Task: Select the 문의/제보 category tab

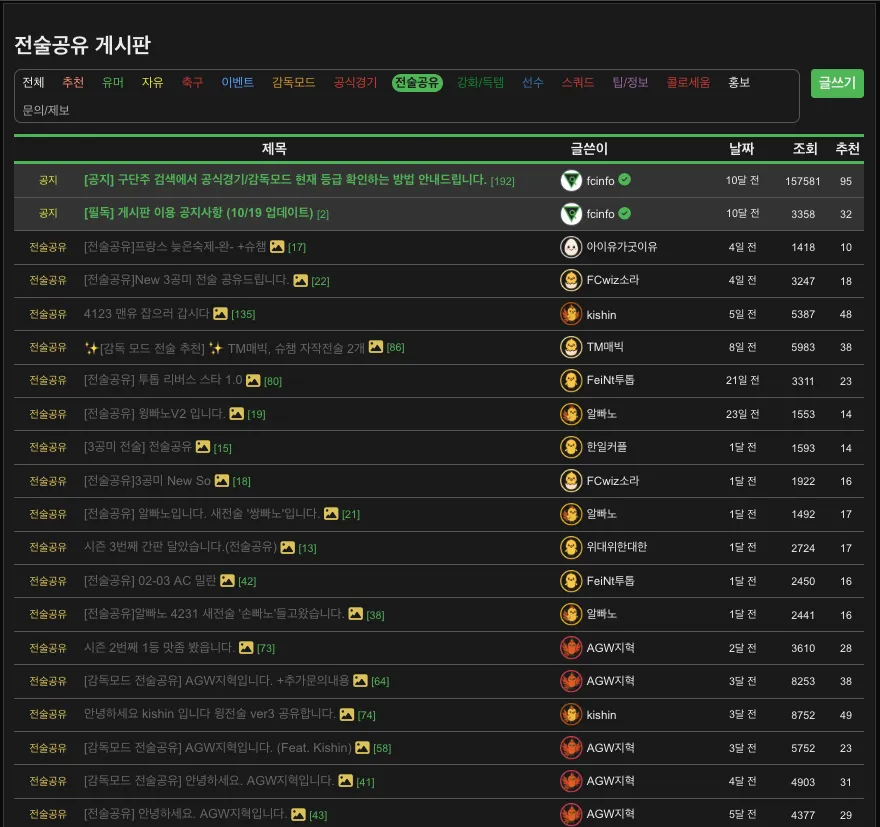Action: click(46, 110)
